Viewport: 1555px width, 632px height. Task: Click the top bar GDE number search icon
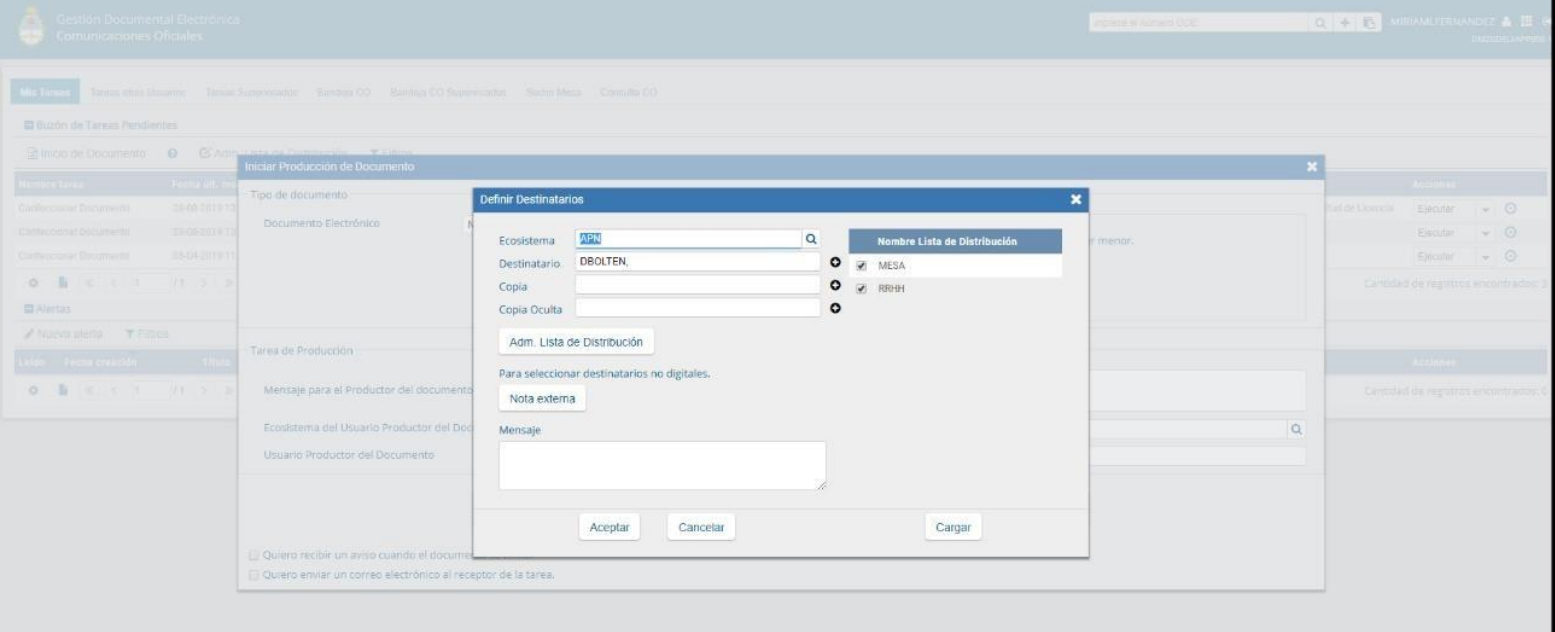(x=1321, y=22)
